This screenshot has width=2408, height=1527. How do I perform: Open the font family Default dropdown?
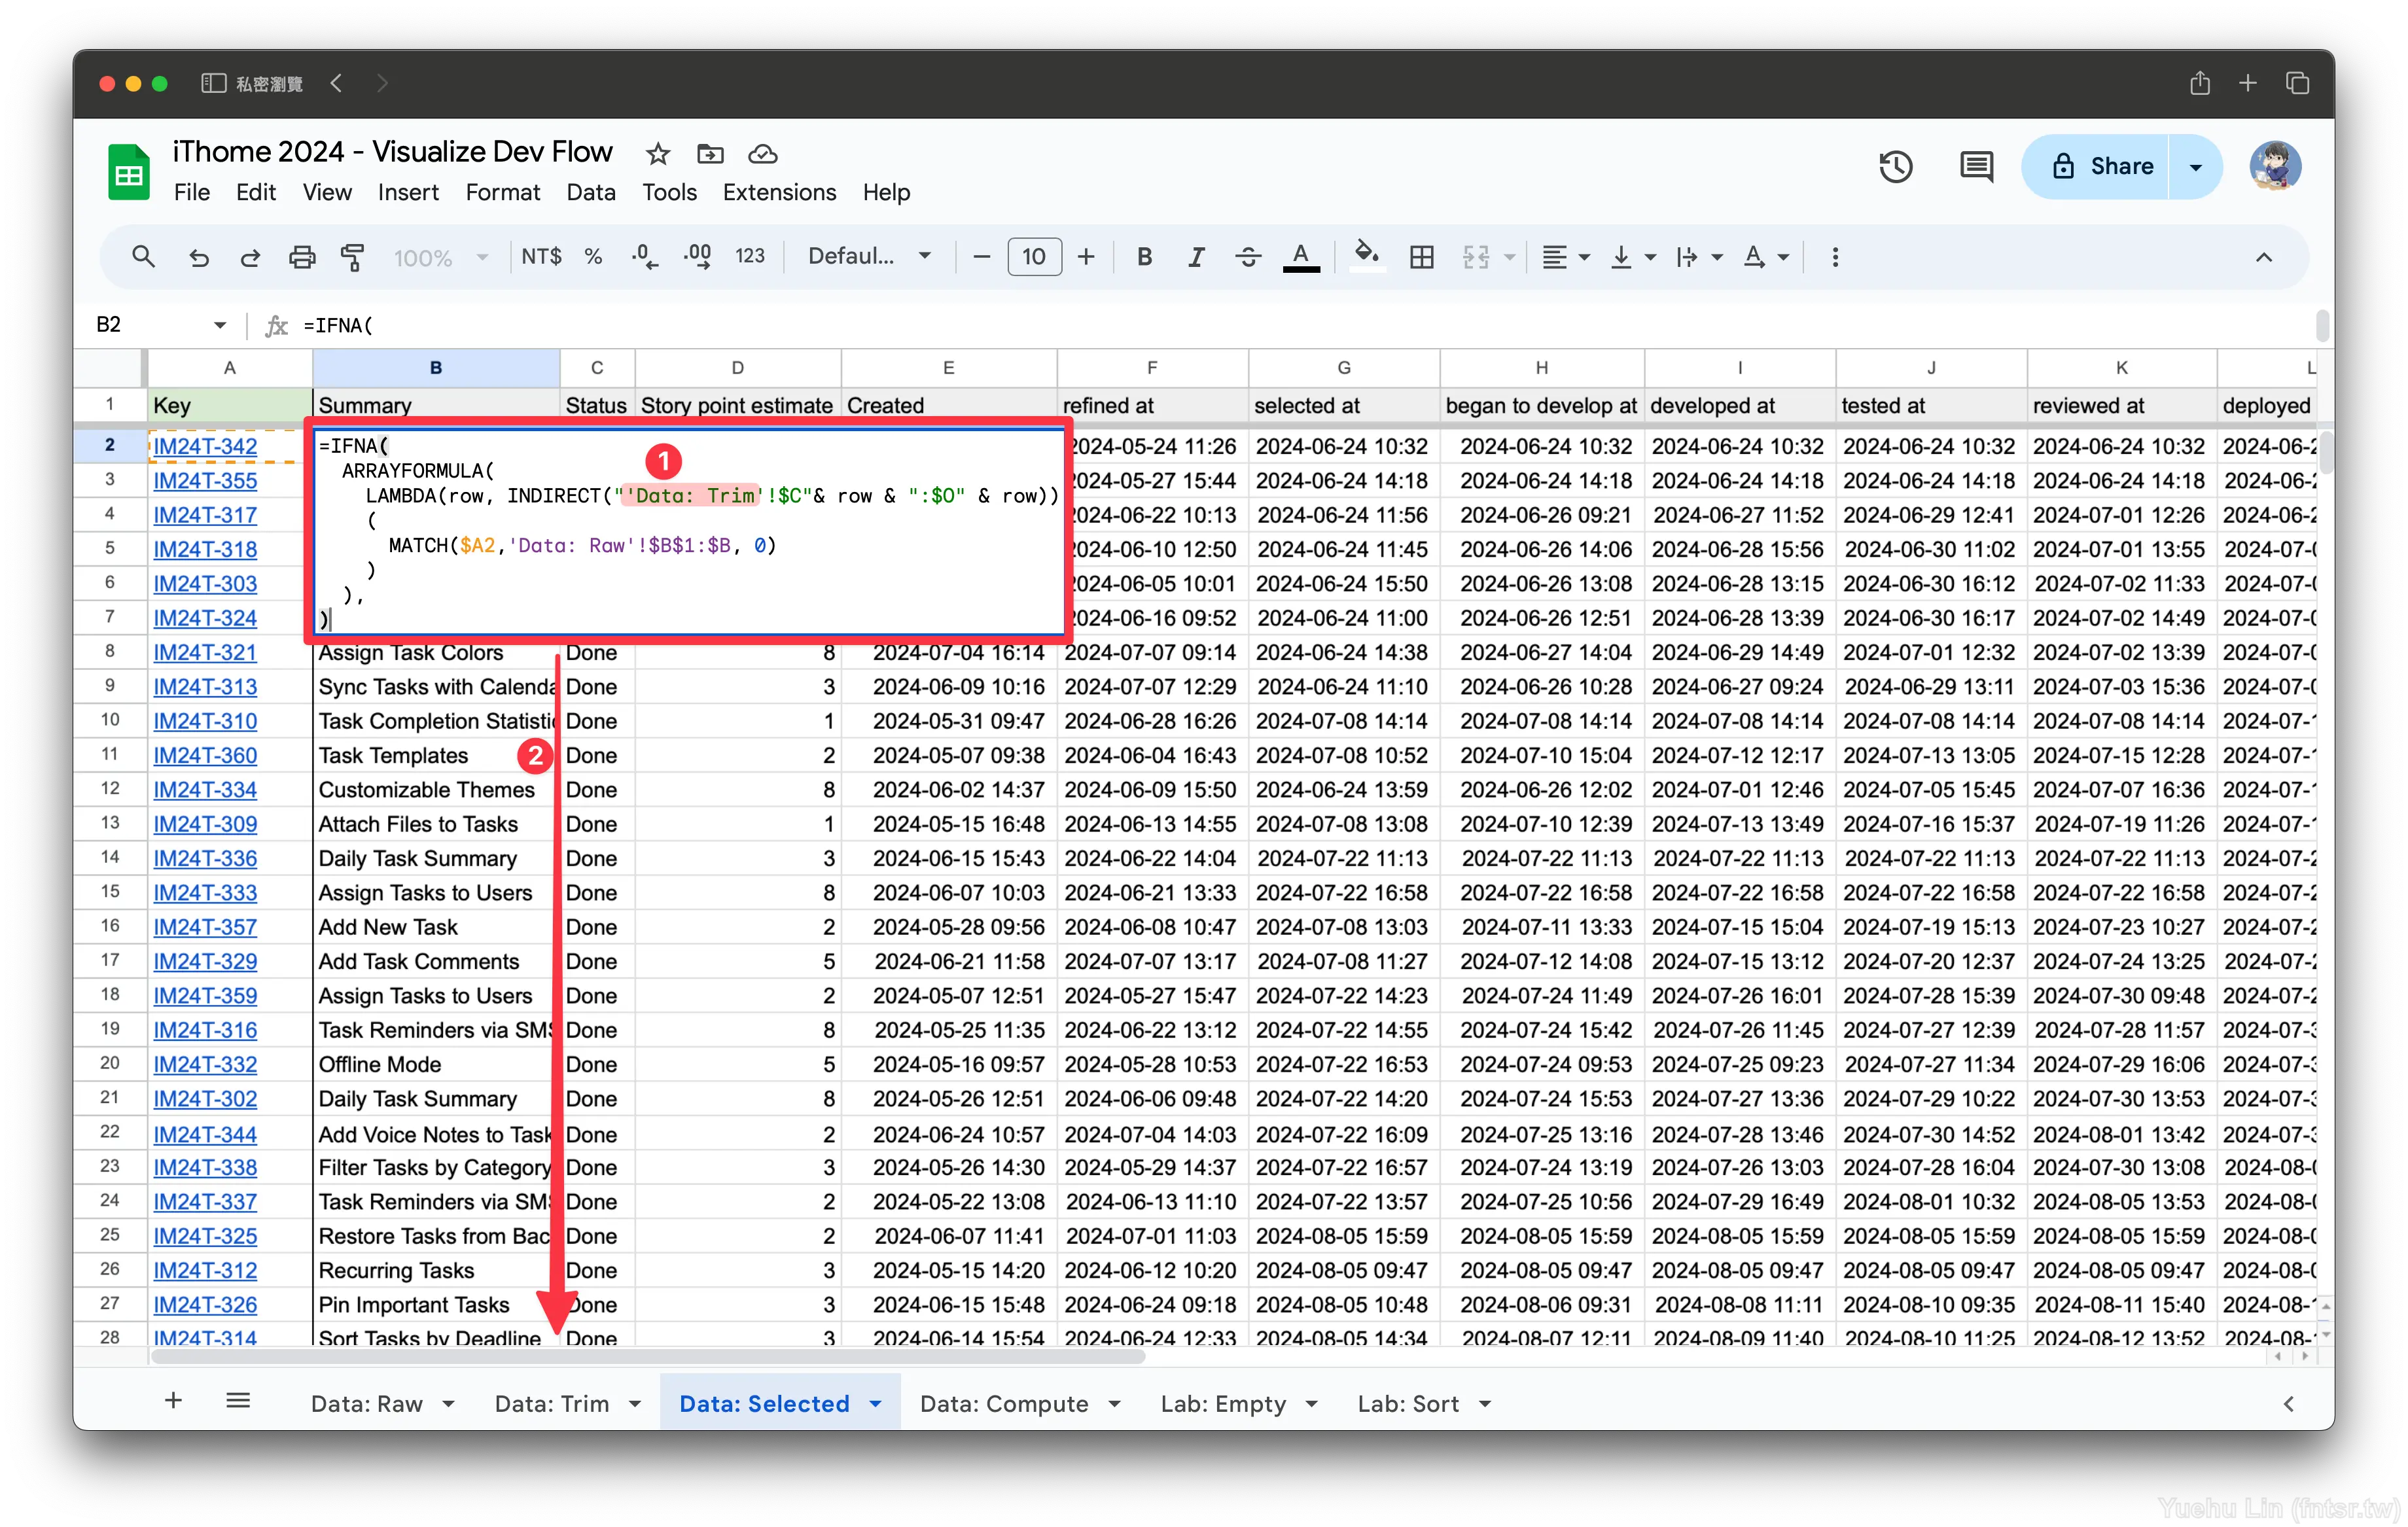coord(869,257)
